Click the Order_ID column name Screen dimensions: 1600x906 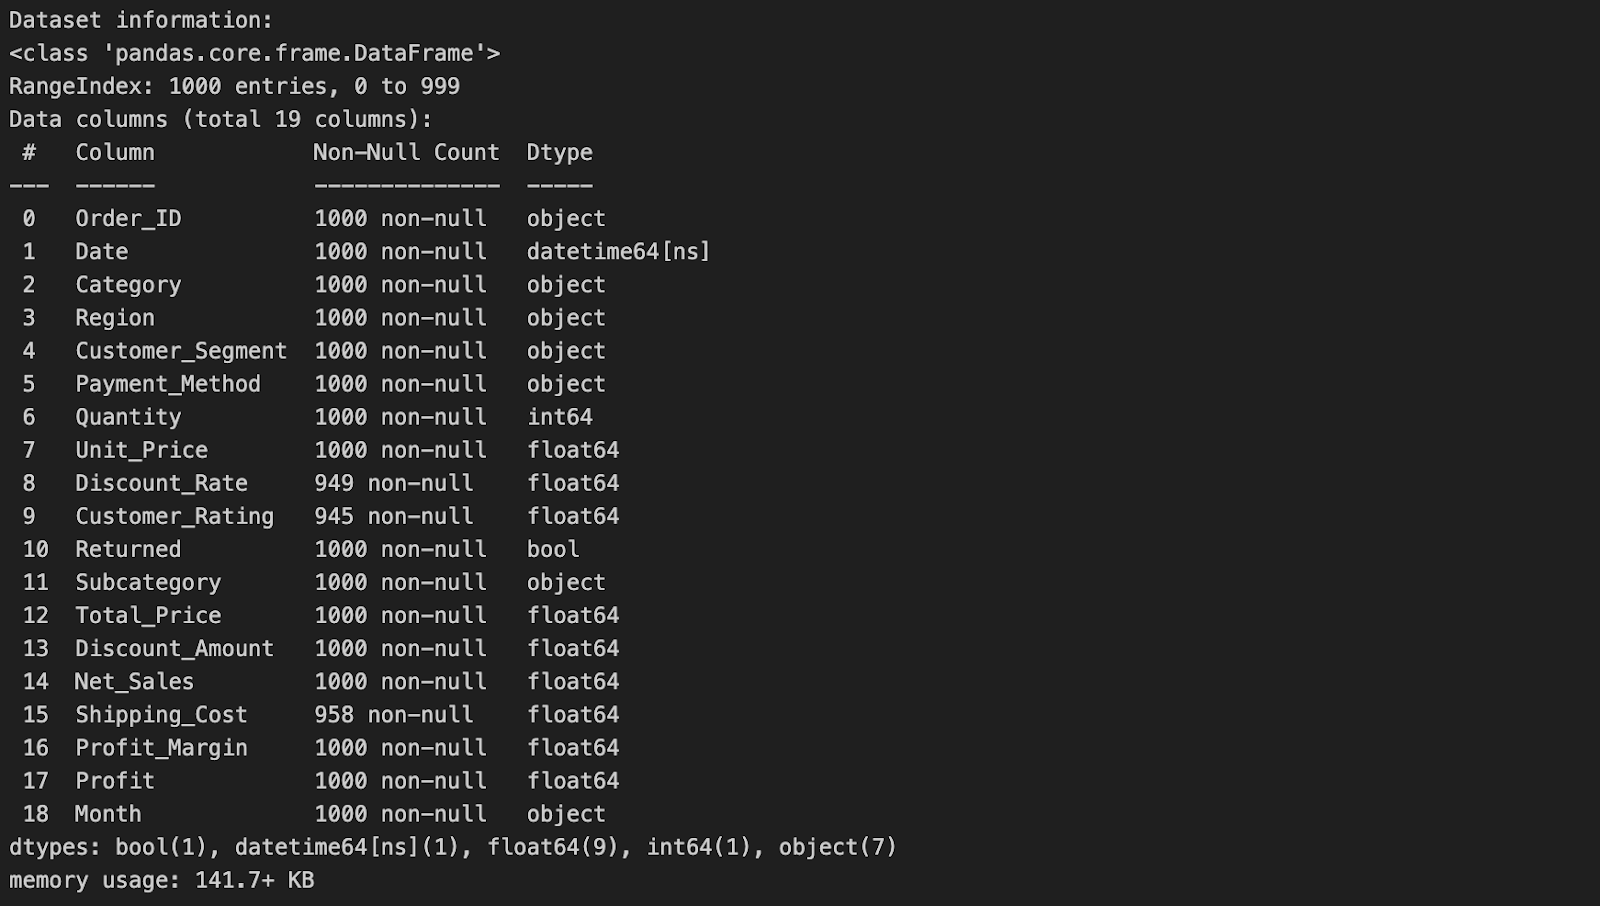tap(128, 218)
